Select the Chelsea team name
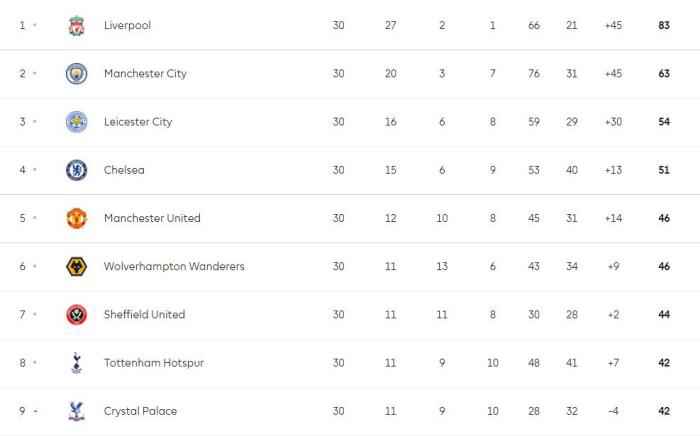 click(124, 170)
